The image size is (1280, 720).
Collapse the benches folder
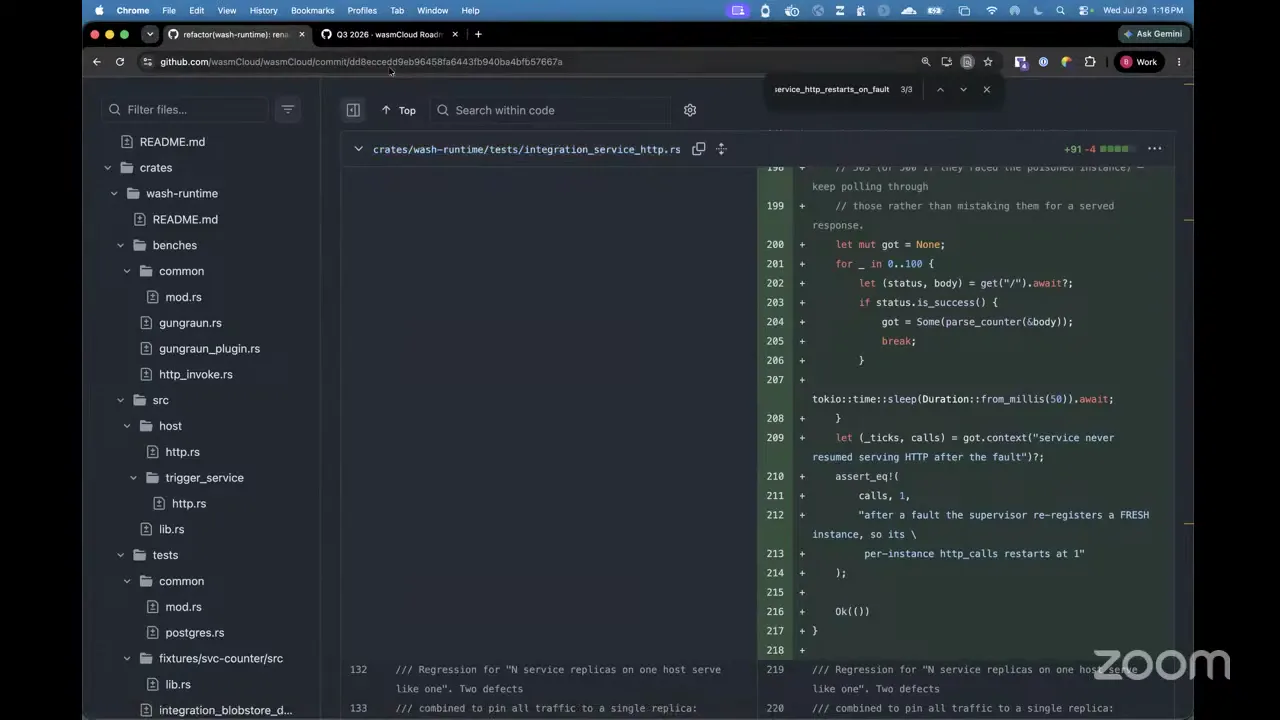coord(121,245)
